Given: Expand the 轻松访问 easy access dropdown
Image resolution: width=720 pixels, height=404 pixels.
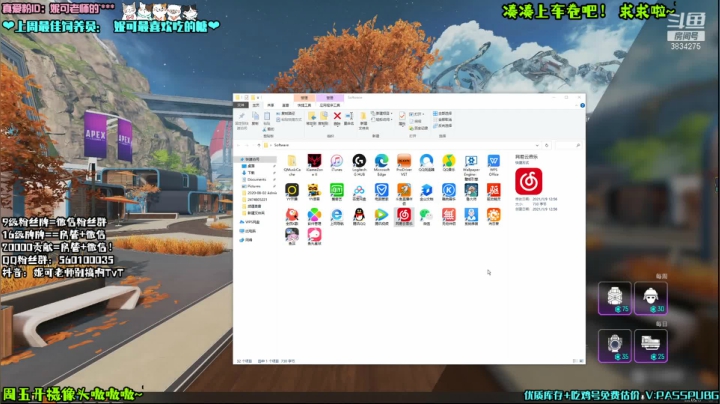Looking at the screenshot, I should [x=382, y=119].
